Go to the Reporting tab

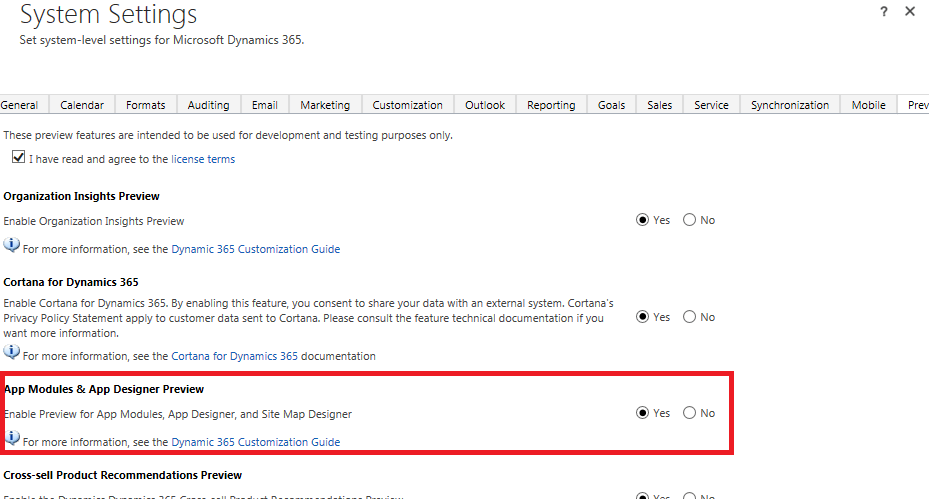tap(551, 105)
